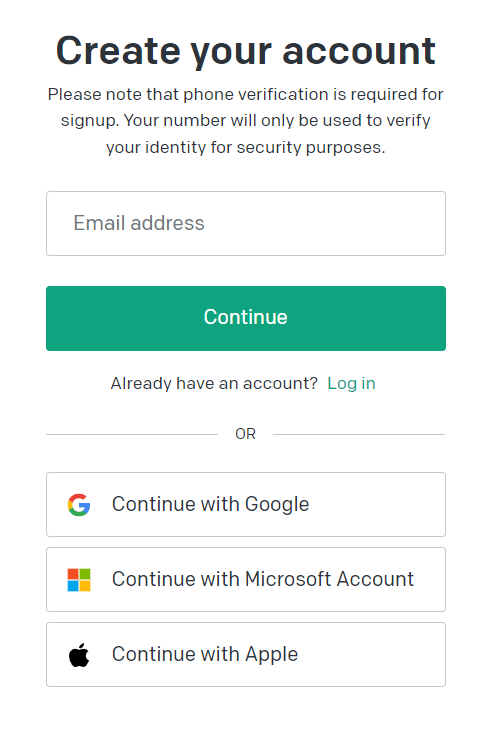The image size is (492, 735).
Task: Click the Microsoft four-square logo icon
Action: tap(79, 580)
